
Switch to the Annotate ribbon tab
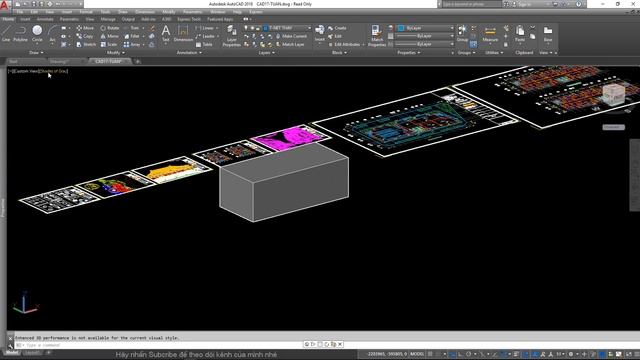pos(45,19)
